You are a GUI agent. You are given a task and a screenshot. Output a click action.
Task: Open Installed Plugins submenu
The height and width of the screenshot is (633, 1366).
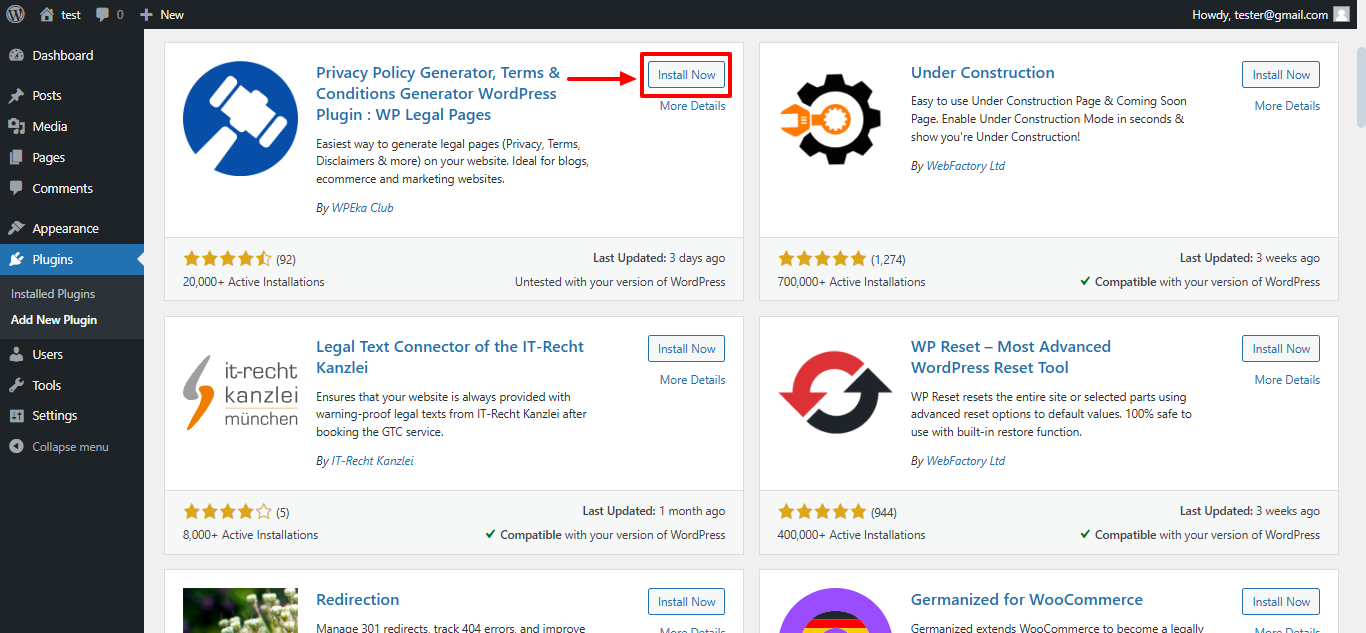click(x=53, y=294)
